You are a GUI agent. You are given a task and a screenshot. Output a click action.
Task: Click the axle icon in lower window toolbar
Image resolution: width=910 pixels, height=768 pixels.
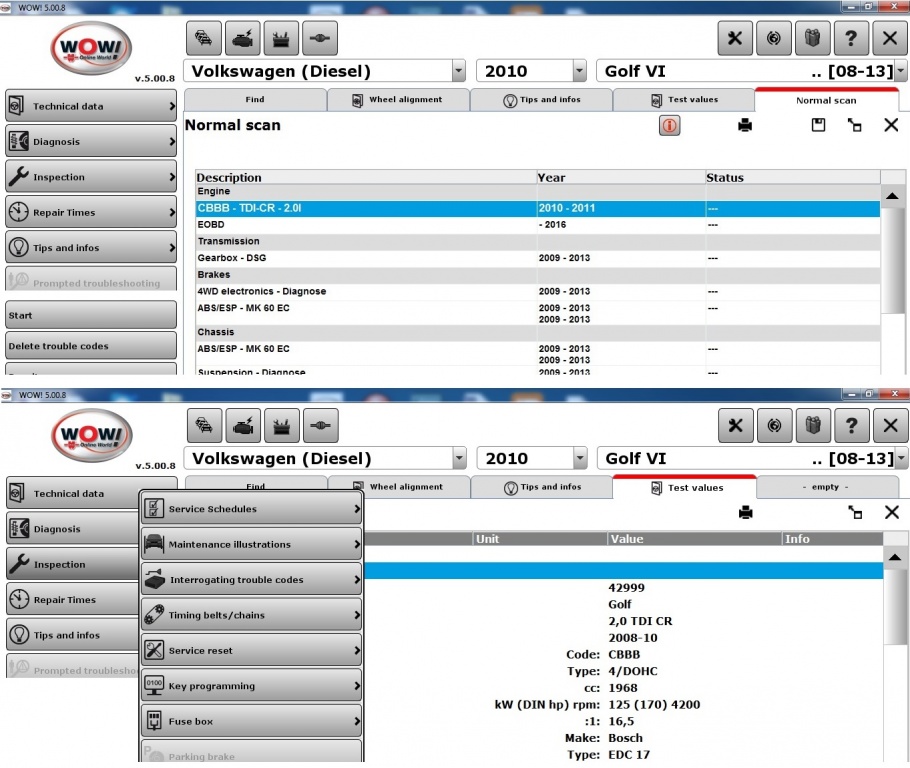[320, 426]
